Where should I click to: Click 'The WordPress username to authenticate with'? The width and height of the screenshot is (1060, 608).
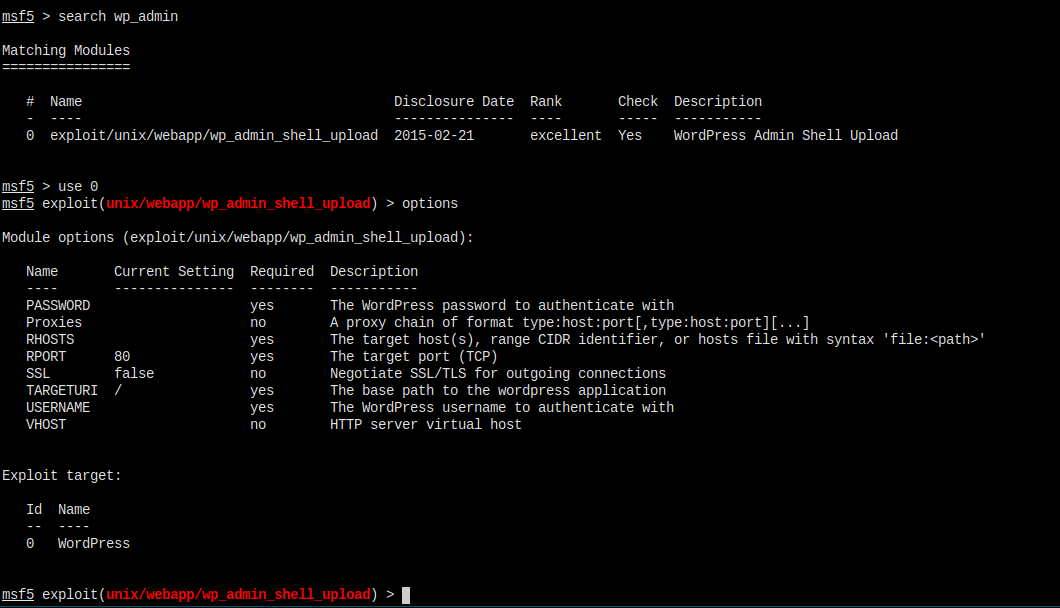coord(502,407)
